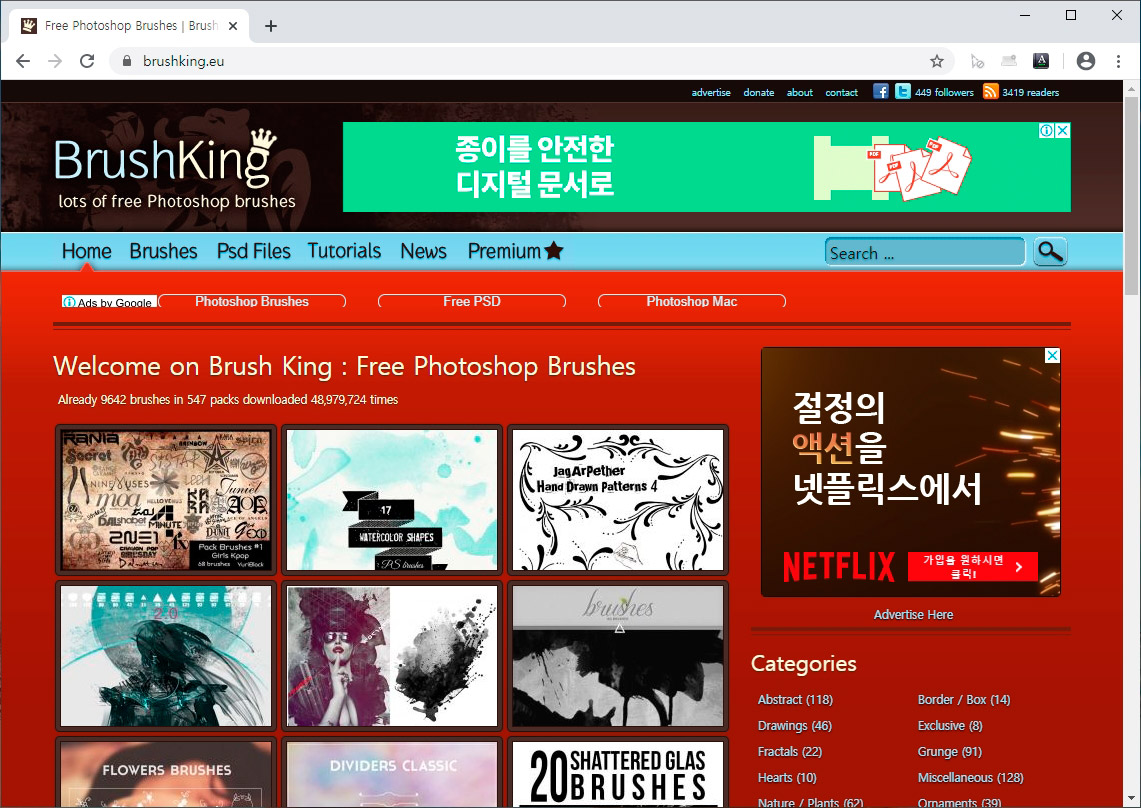Click the about link
The height and width of the screenshot is (808, 1141).
[x=800, y=92]
